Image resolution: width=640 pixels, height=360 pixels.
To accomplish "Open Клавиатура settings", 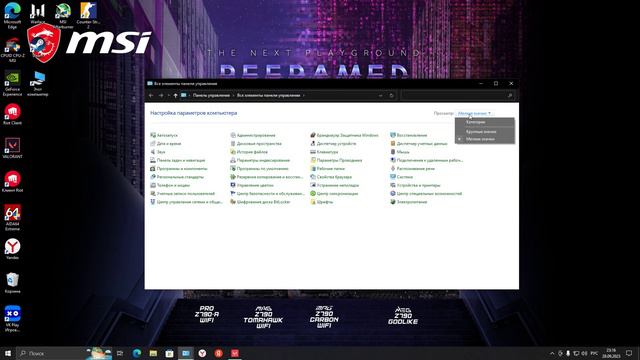I will (x=324, y=152).
